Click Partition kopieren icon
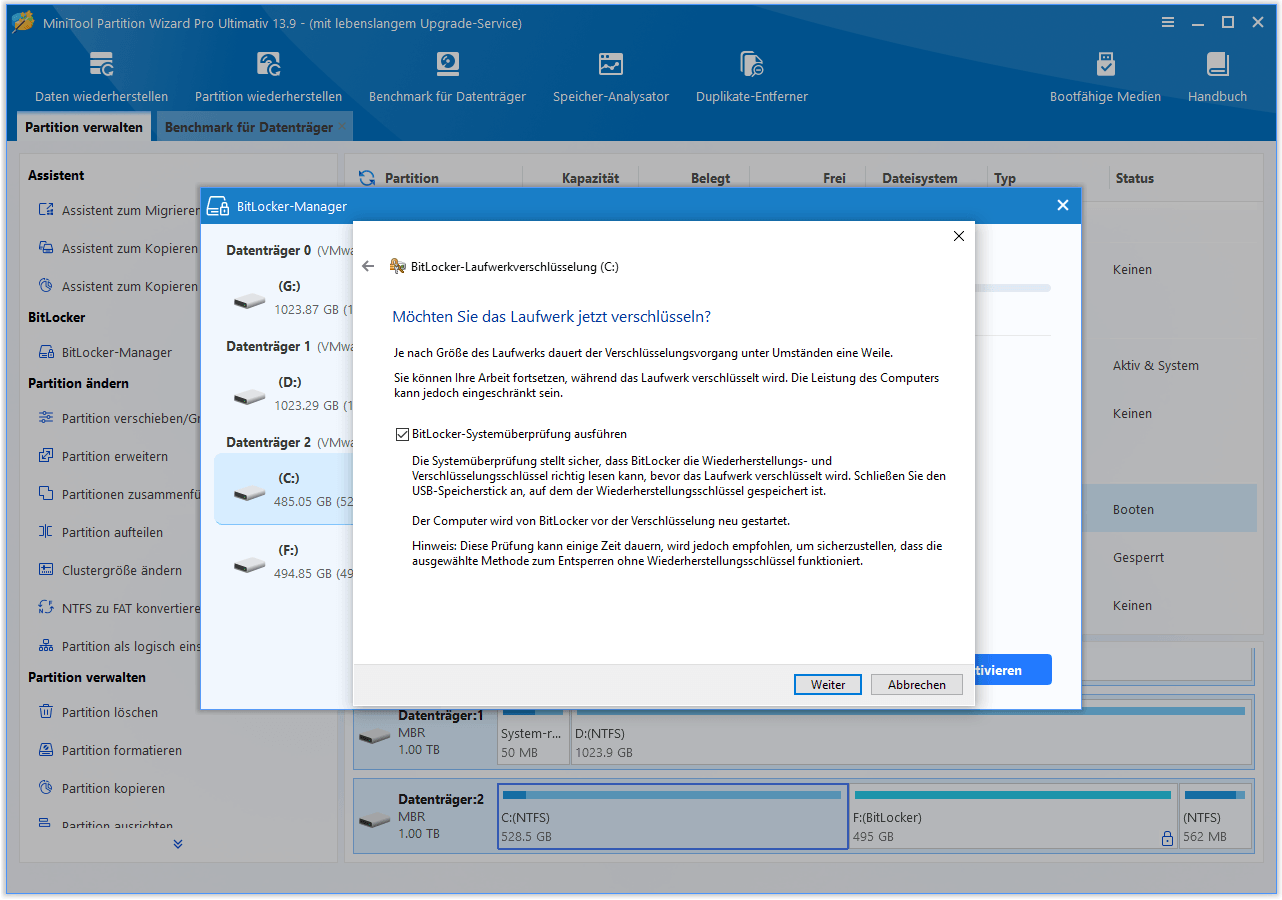The width and height of the screenshot is (1282, 900). [x=46, y=788]
